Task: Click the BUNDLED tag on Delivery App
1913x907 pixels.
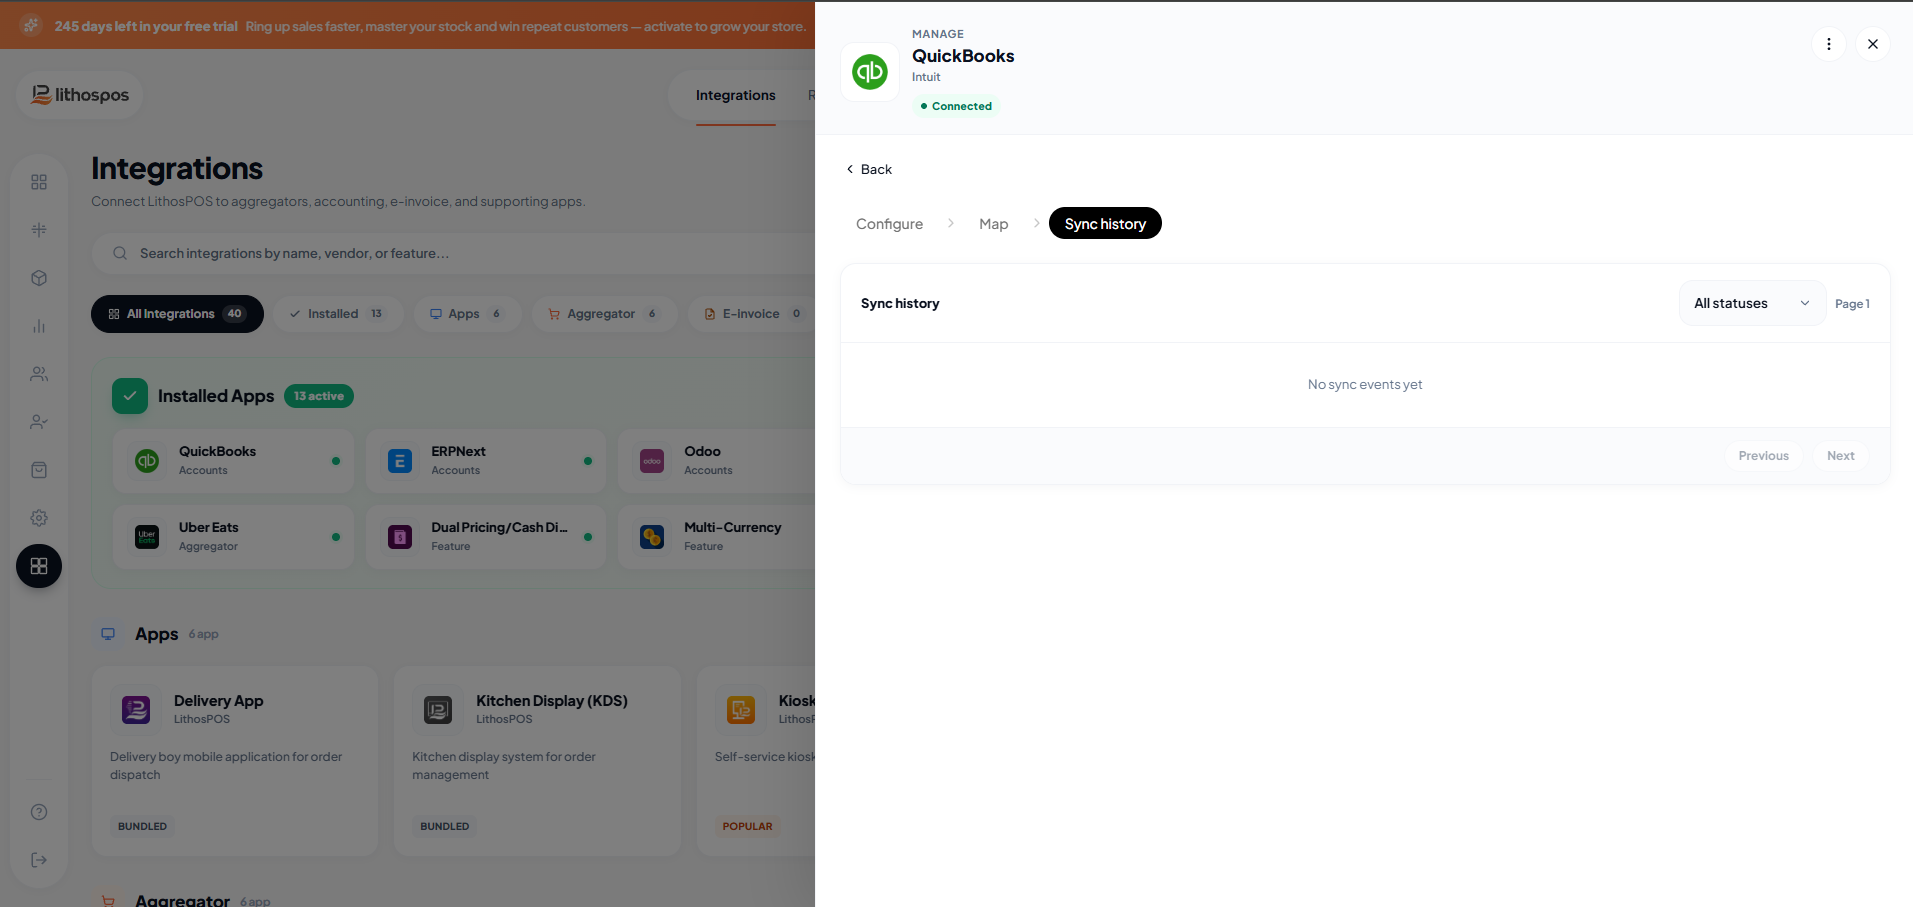Action: pyautogui.click(x=142, y=827)
